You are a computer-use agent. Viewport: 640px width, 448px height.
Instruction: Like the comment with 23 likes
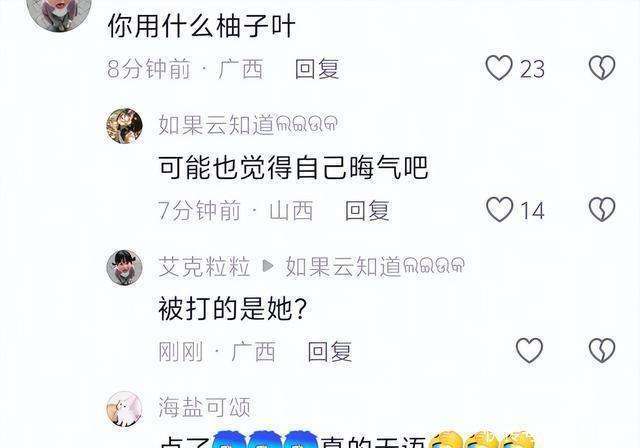[x=499, y=68]
